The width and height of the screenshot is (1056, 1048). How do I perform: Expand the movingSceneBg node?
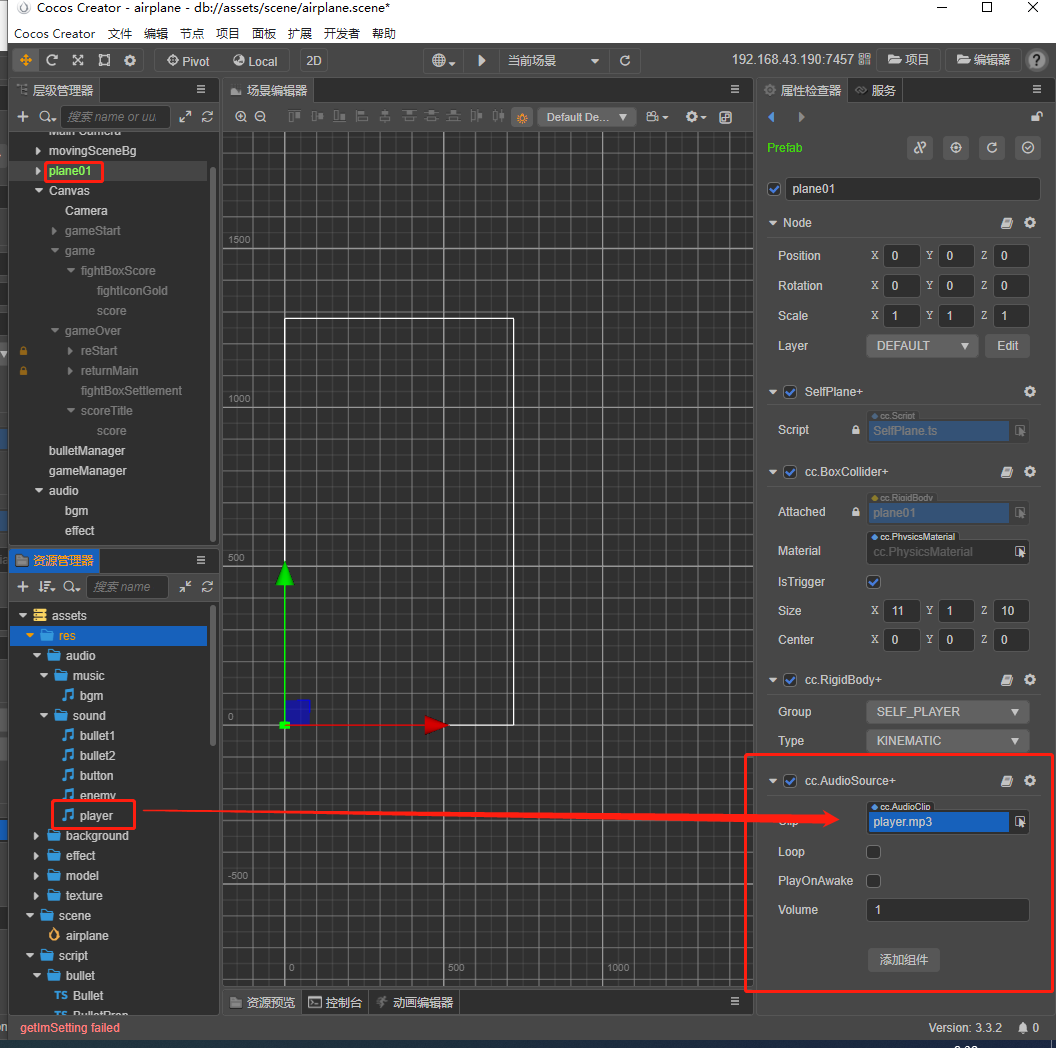tap(38, 151)
